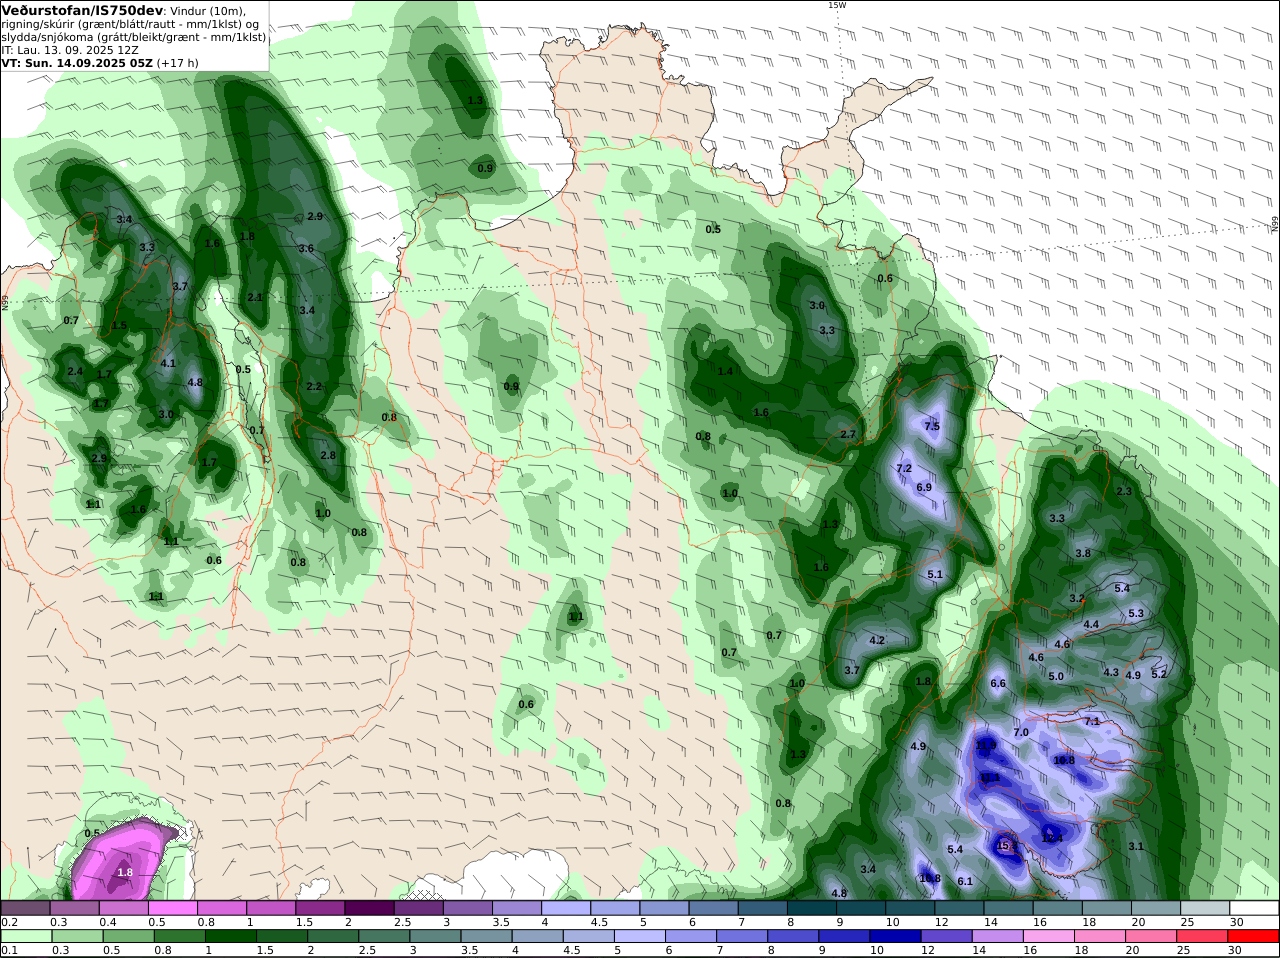Click the 4.4 precipitation value on the map

coord(1091,624)
